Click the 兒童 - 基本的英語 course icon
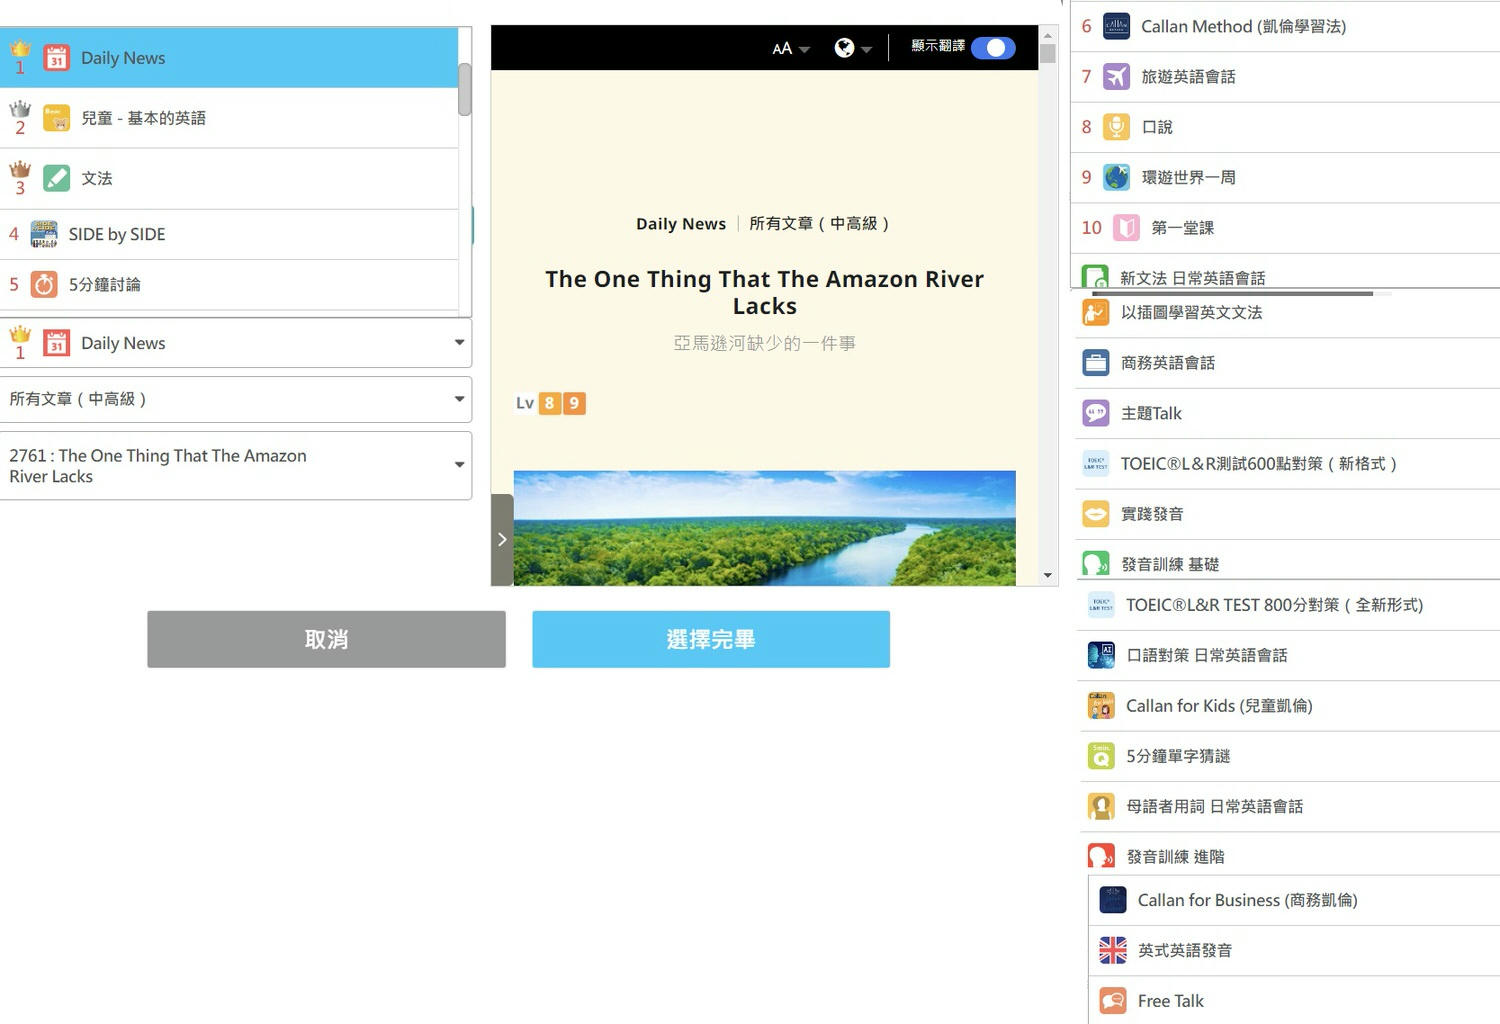The height and width of the screenshot is (1024, 1500). pyautogui.click(x=57, y=118)
